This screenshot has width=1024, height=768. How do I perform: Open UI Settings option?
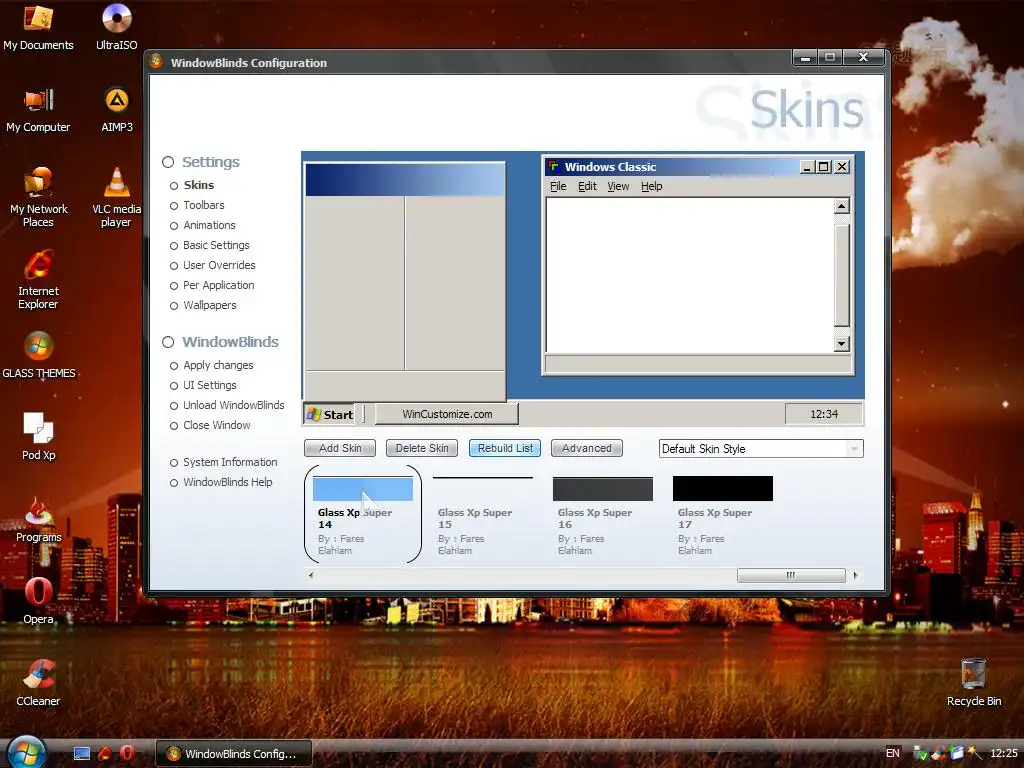[x=210, y=385]
